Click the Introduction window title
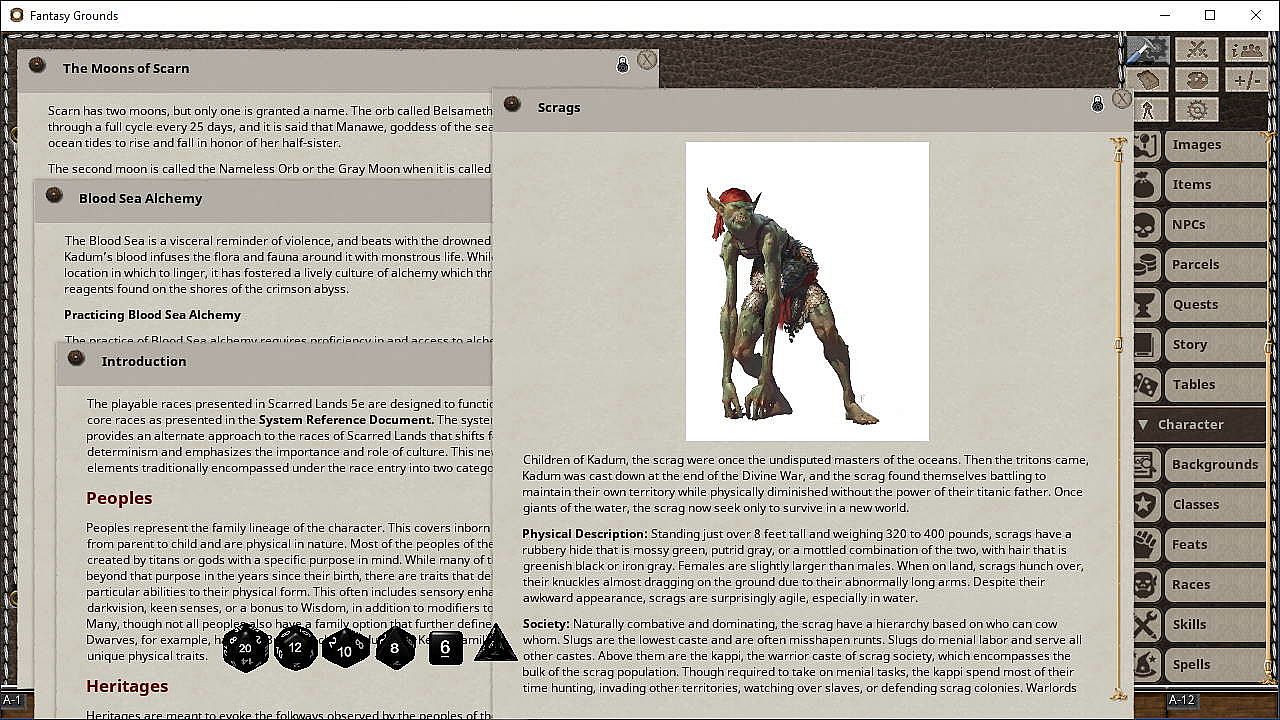 point(144,362)
